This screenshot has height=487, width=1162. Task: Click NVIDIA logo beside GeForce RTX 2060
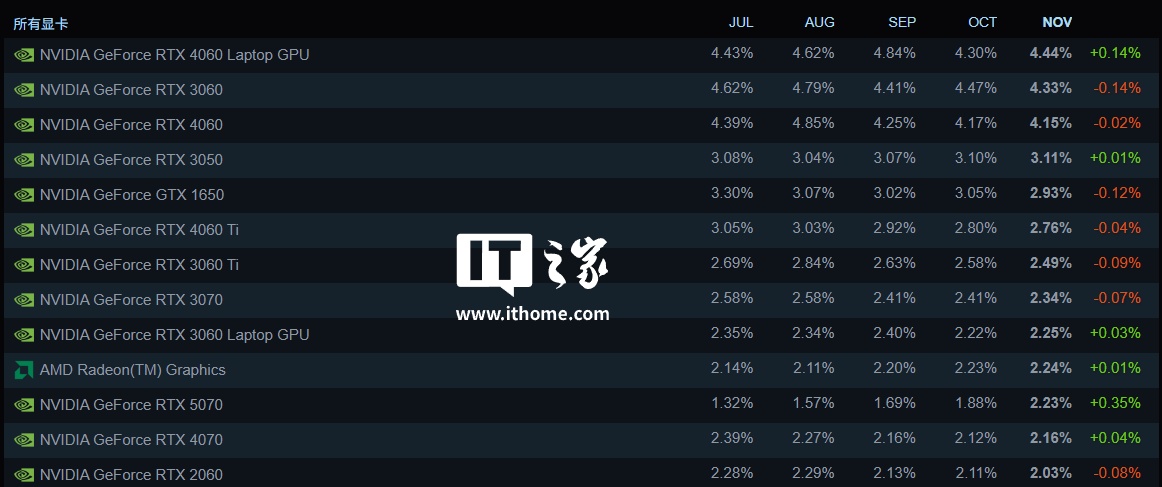pos(24,475)
